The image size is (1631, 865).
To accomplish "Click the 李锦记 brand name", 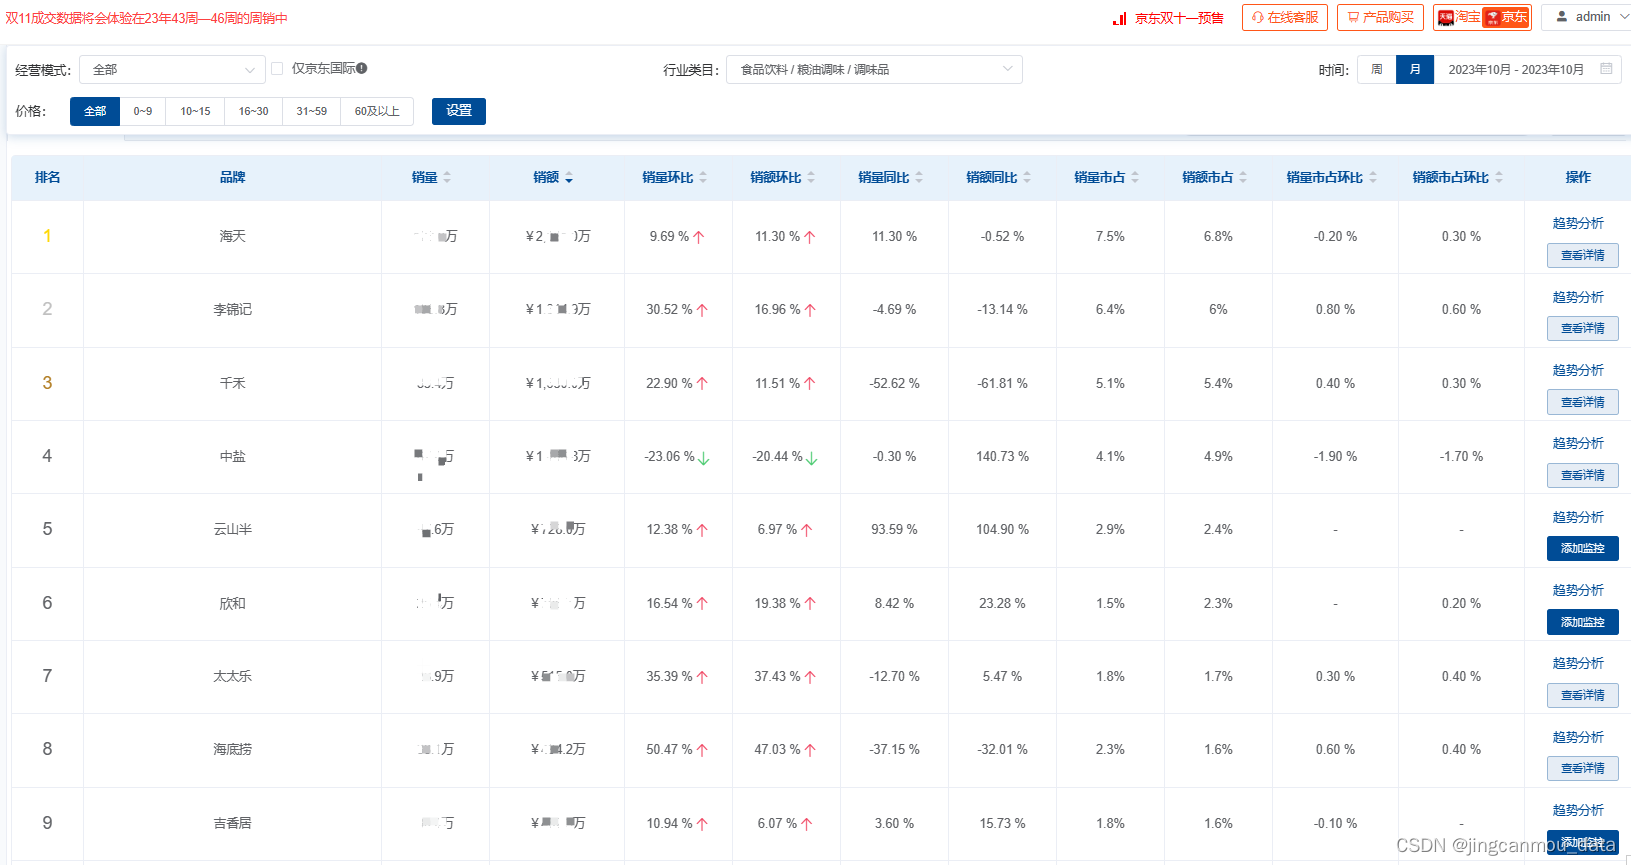I will click(x=233, y=309).
